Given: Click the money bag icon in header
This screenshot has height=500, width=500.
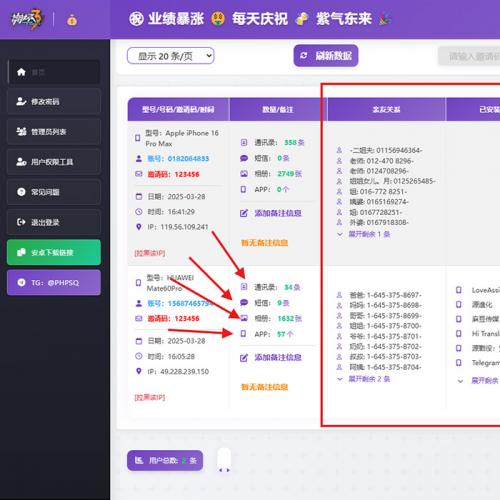Looking at the screenshot, I should (x=72, y=20).
